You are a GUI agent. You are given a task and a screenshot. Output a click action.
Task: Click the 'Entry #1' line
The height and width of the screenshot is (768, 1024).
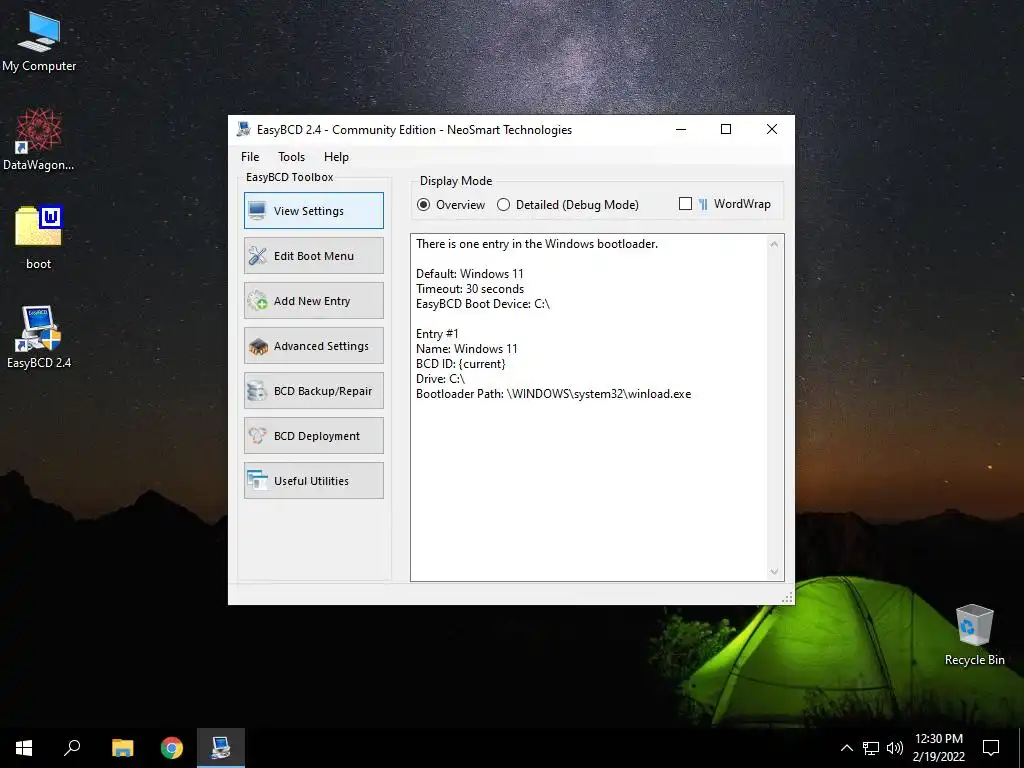pos(438,334)
